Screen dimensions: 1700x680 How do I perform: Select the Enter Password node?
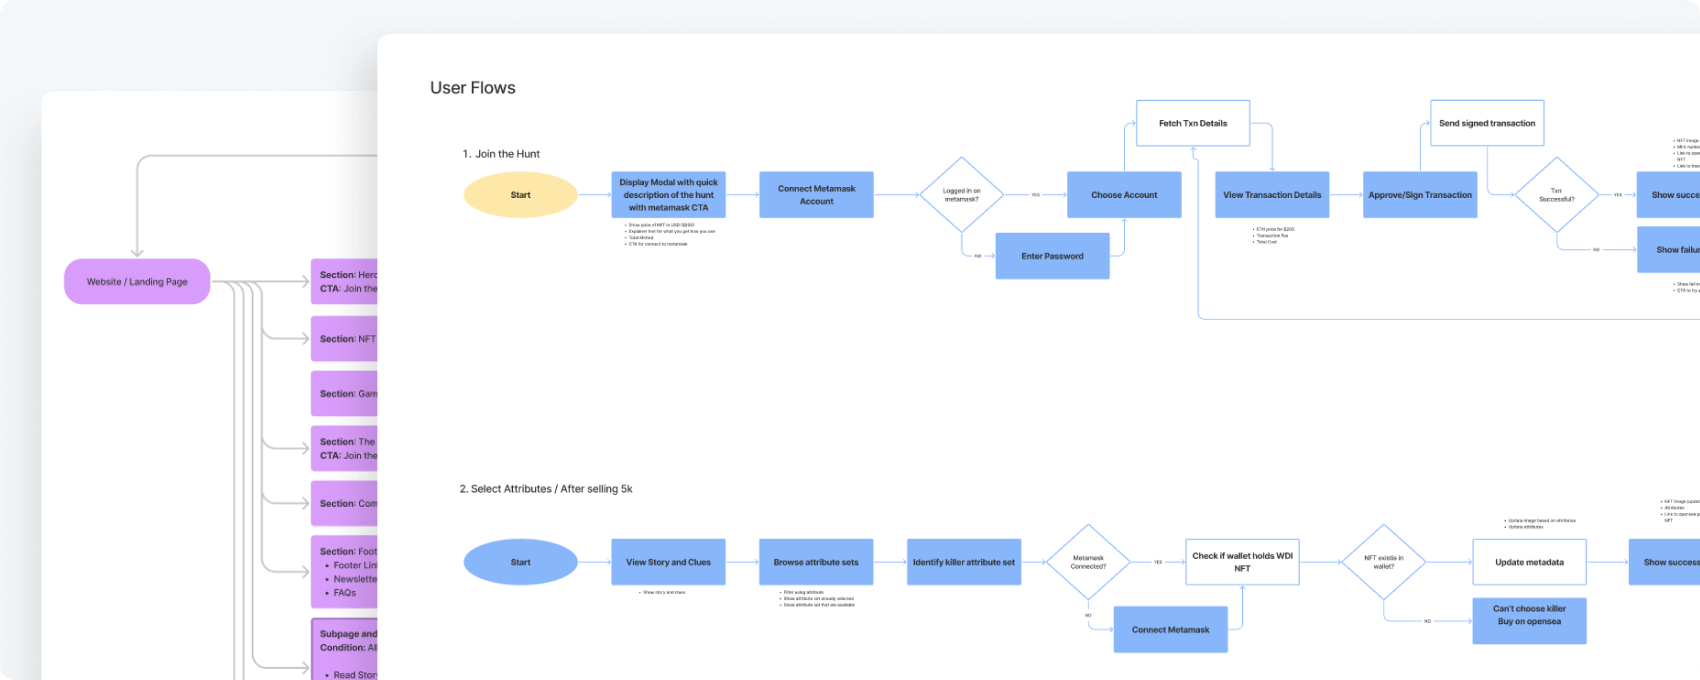[x=1052, y=256]
